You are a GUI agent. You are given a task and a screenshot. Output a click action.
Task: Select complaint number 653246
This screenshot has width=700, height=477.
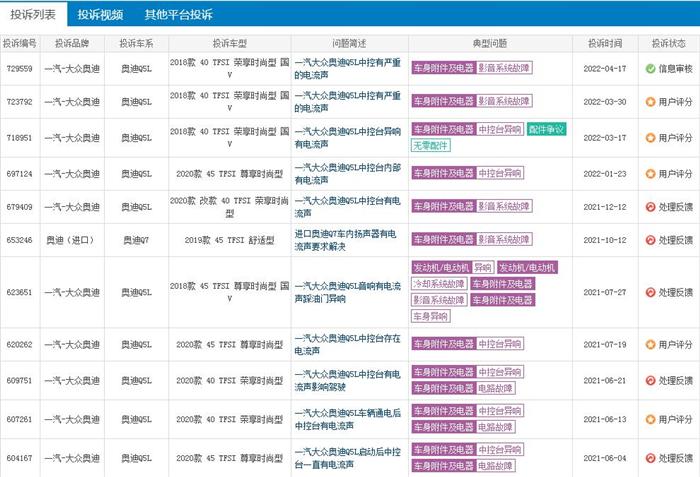point(20,240)
